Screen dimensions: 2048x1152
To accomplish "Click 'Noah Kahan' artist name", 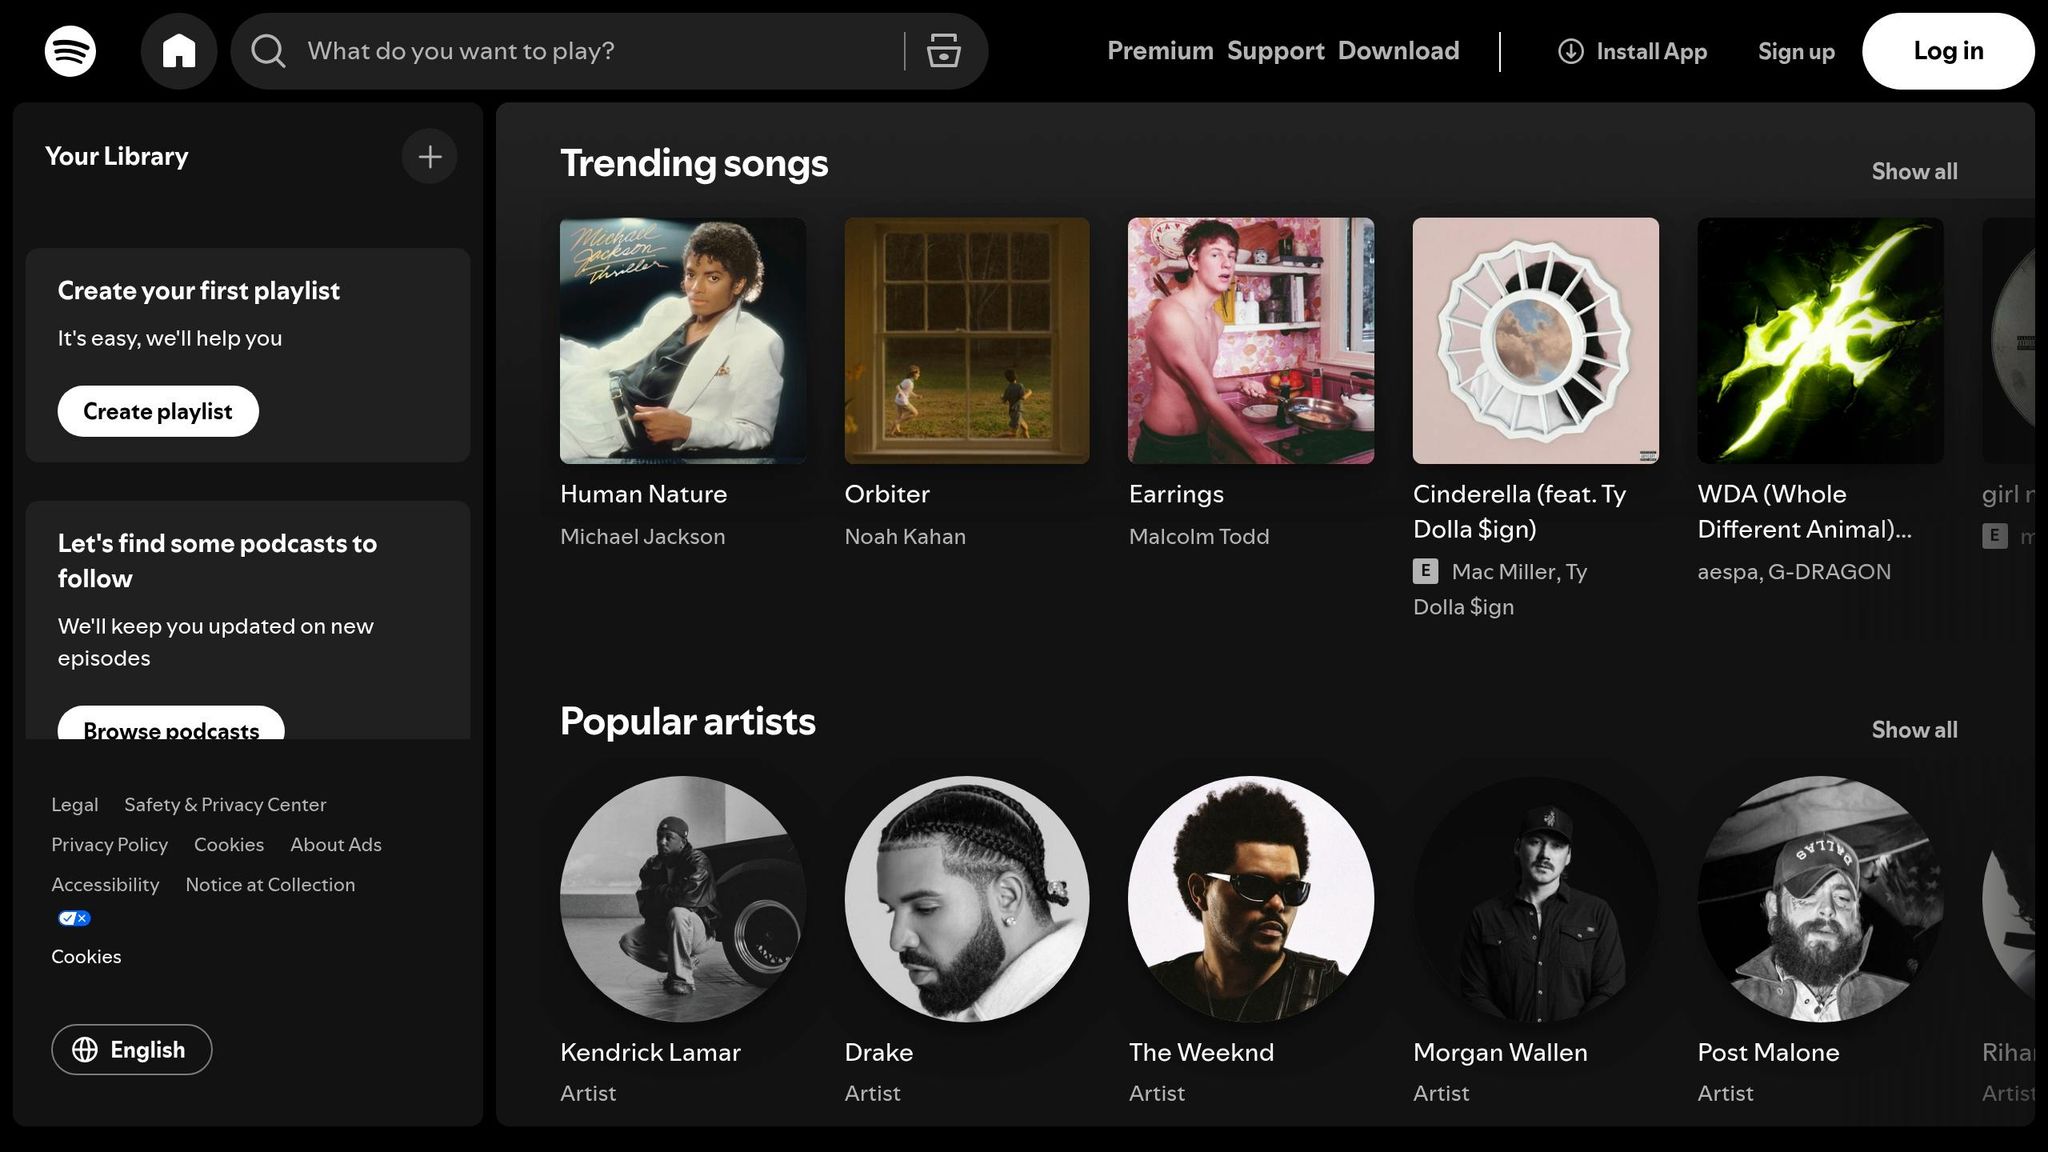I will 905,537.
